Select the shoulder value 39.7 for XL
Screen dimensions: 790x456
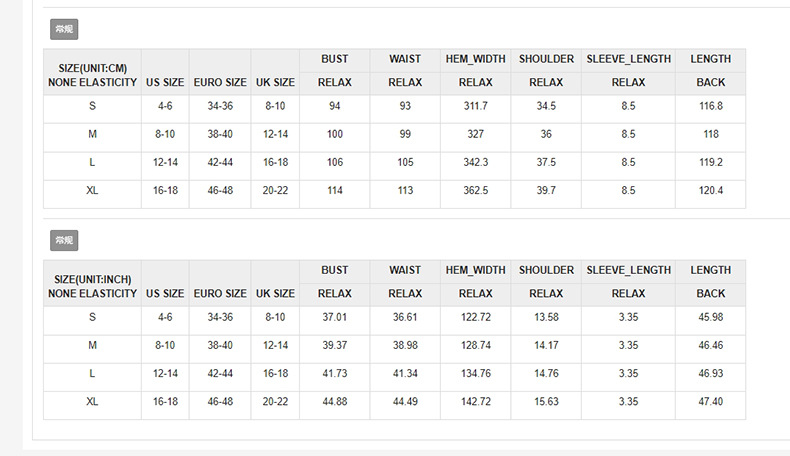coord(546,190)
